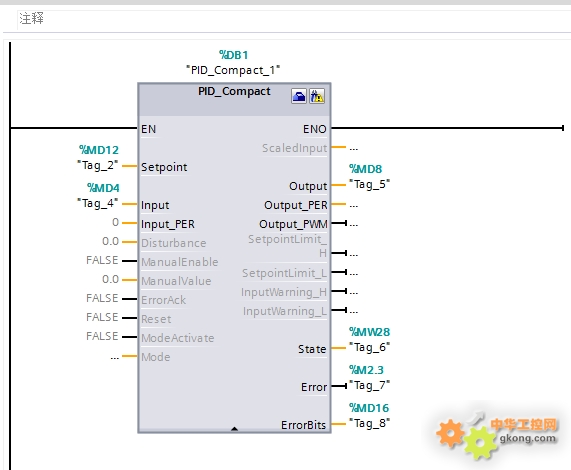The image size is (571, 470).
Task: Select the "Tag_4" Input operand
Action: coord(98,203)
